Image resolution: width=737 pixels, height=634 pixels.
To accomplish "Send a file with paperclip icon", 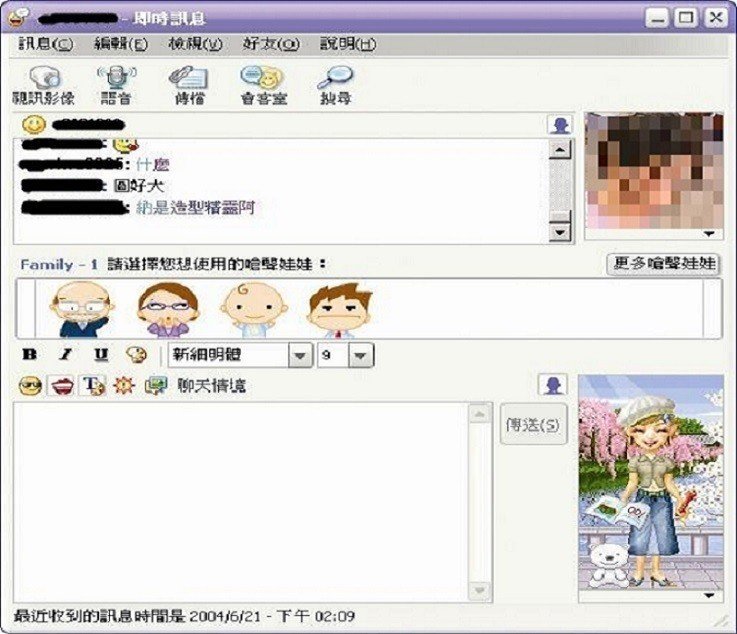I will (189, 86).
